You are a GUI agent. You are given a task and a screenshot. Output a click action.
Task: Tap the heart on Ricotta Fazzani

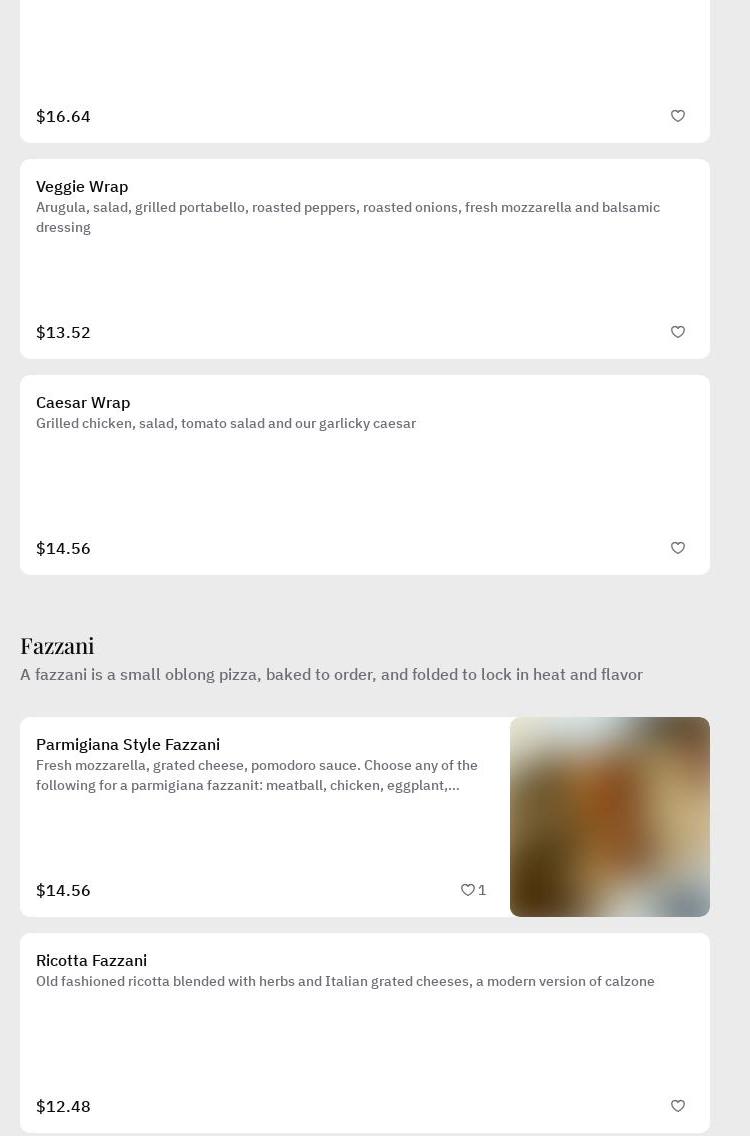[678, 1106]
